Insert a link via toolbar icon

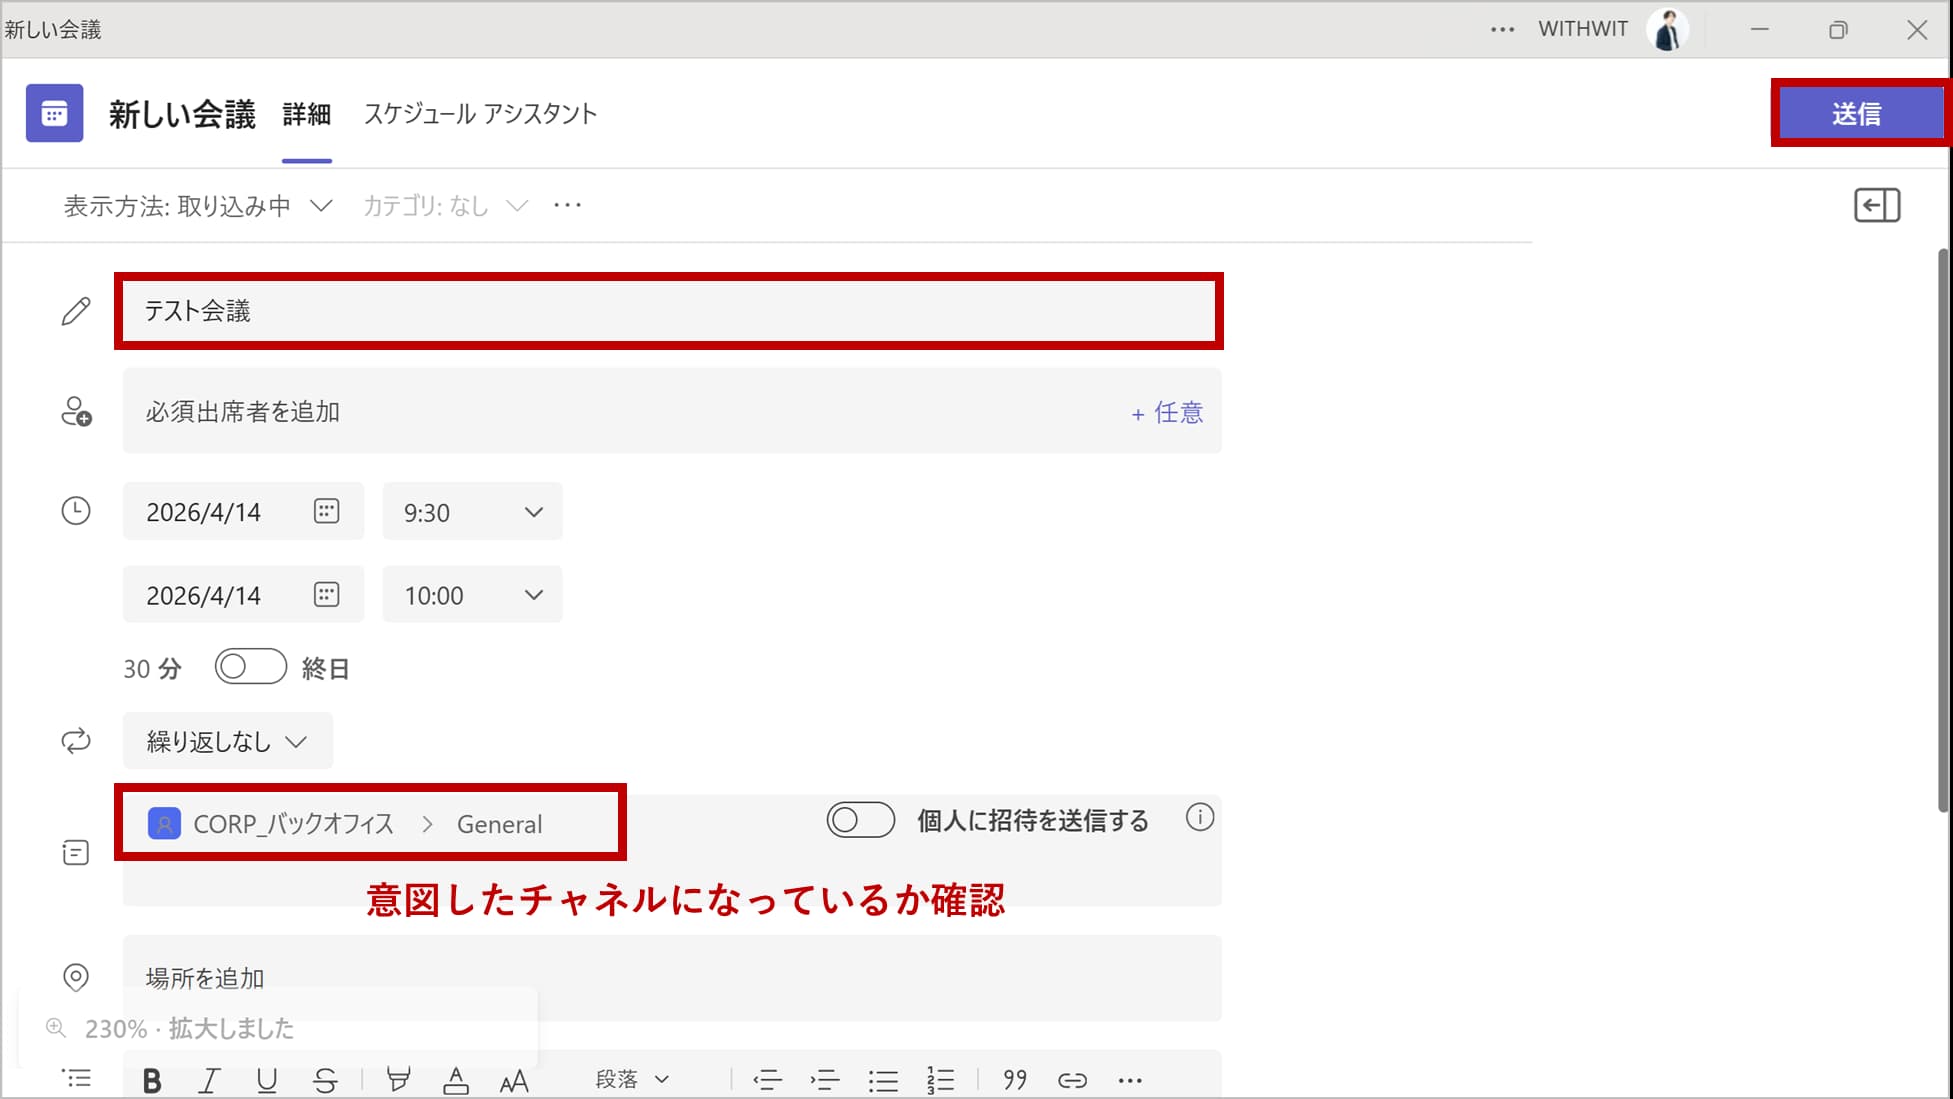tap(1072, 1080)
